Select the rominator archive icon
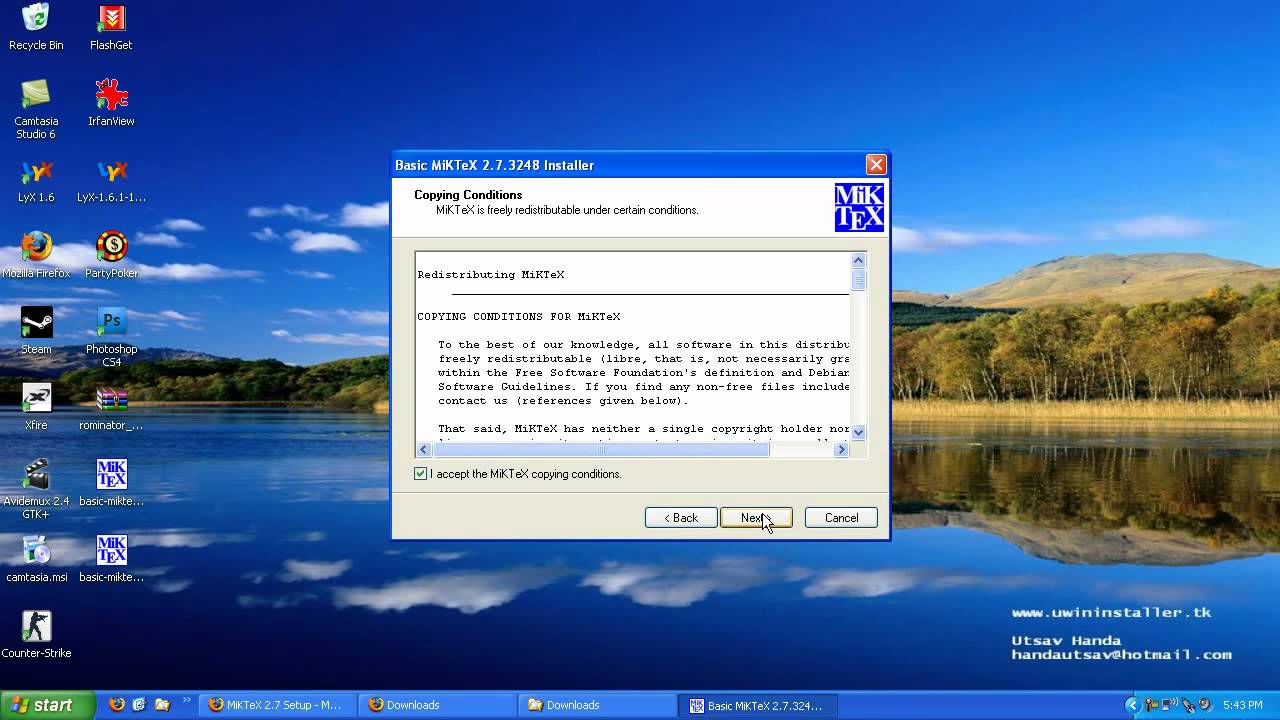Viewport: 1280px width, 720px height. tap(111, 407)
